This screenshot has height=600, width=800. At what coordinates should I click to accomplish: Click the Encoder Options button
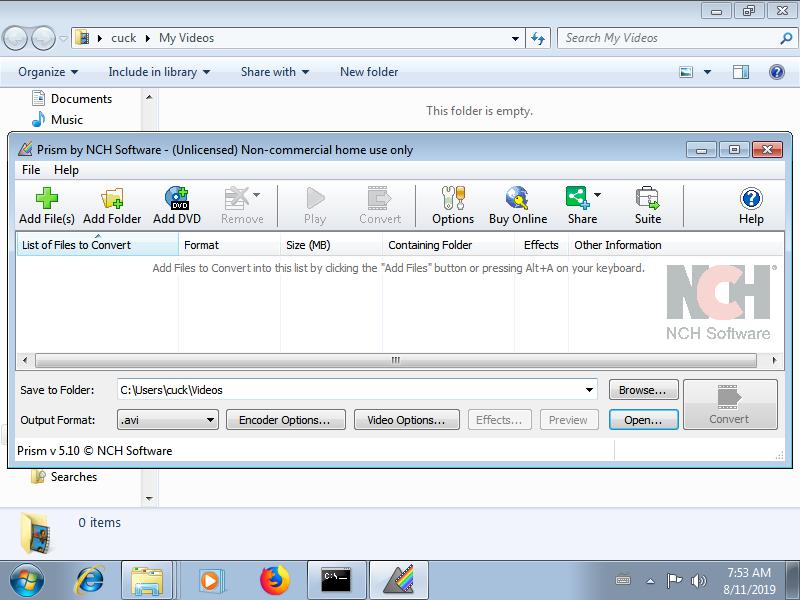(x=285, y=420)
